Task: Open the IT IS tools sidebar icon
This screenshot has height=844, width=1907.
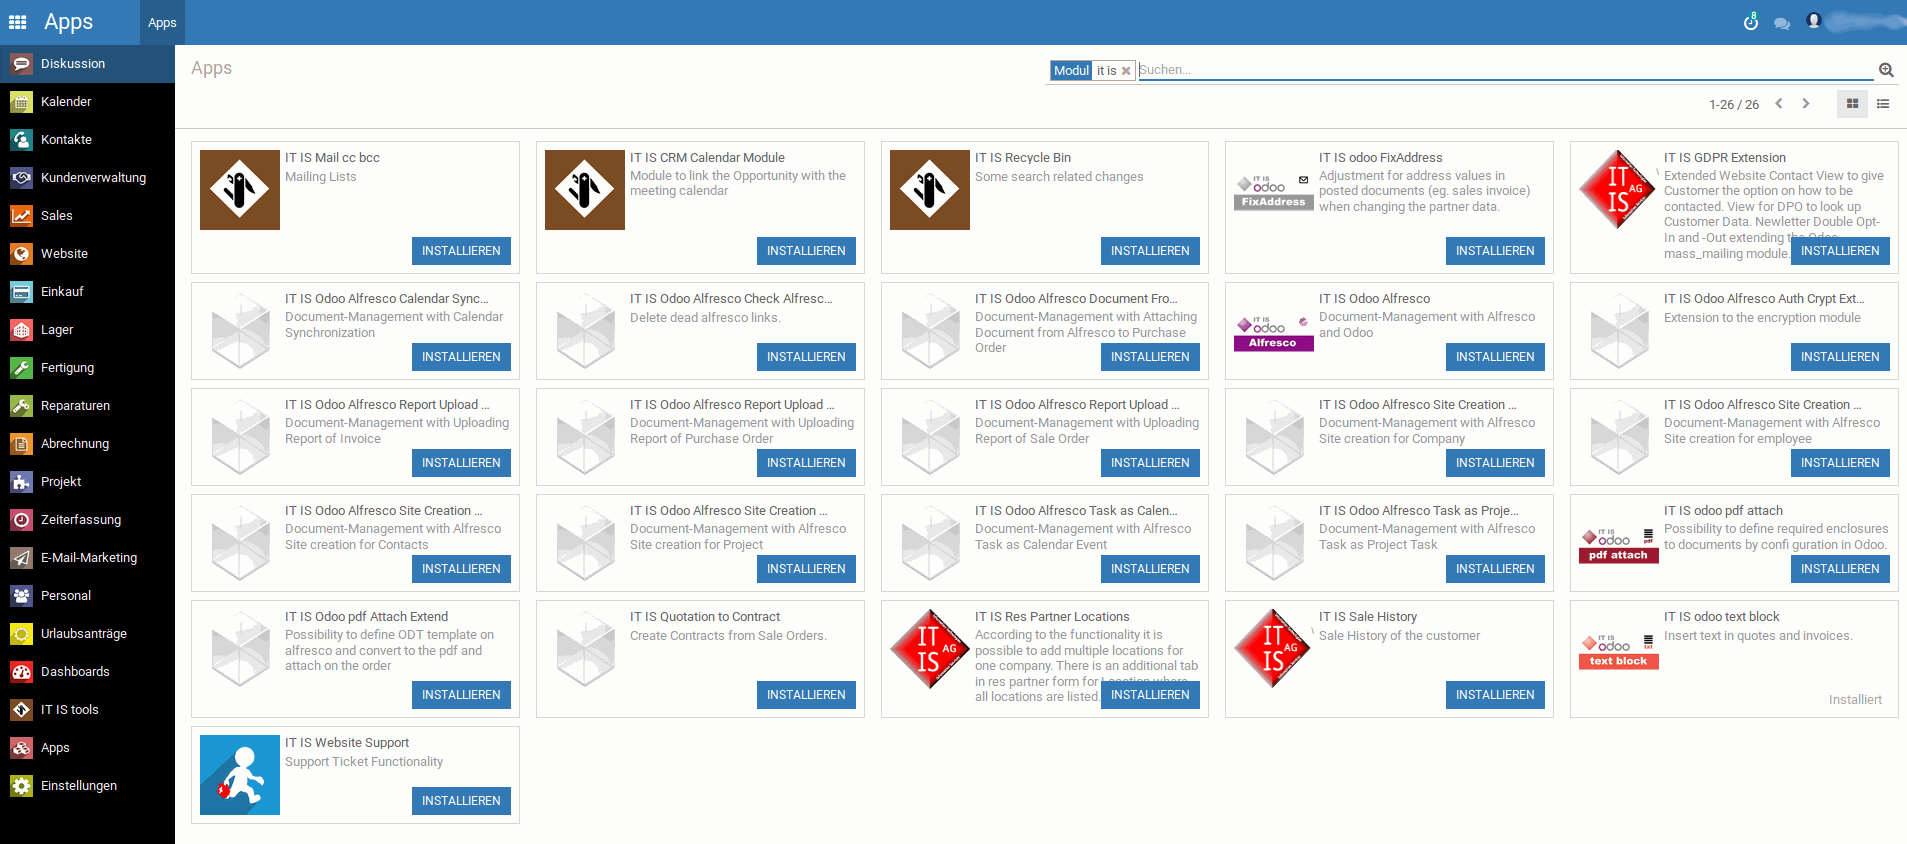Action: coord(21,710)
